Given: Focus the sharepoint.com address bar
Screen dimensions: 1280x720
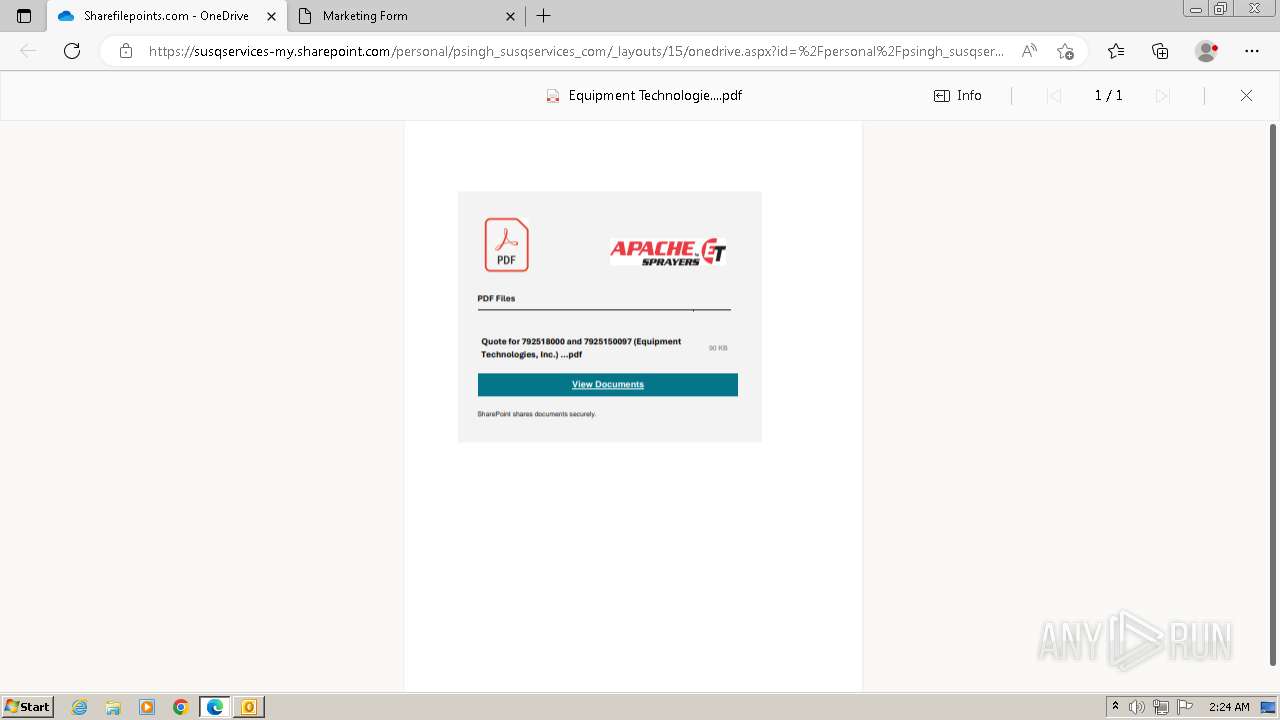Looking at the screenshot, I should point(576,51).
